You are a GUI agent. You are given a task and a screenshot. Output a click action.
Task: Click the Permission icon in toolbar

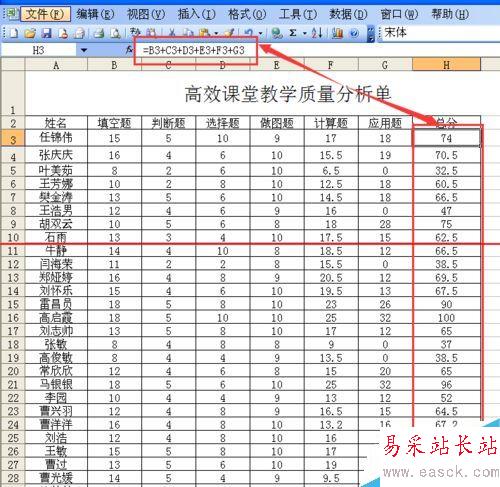tap(63, 33)
